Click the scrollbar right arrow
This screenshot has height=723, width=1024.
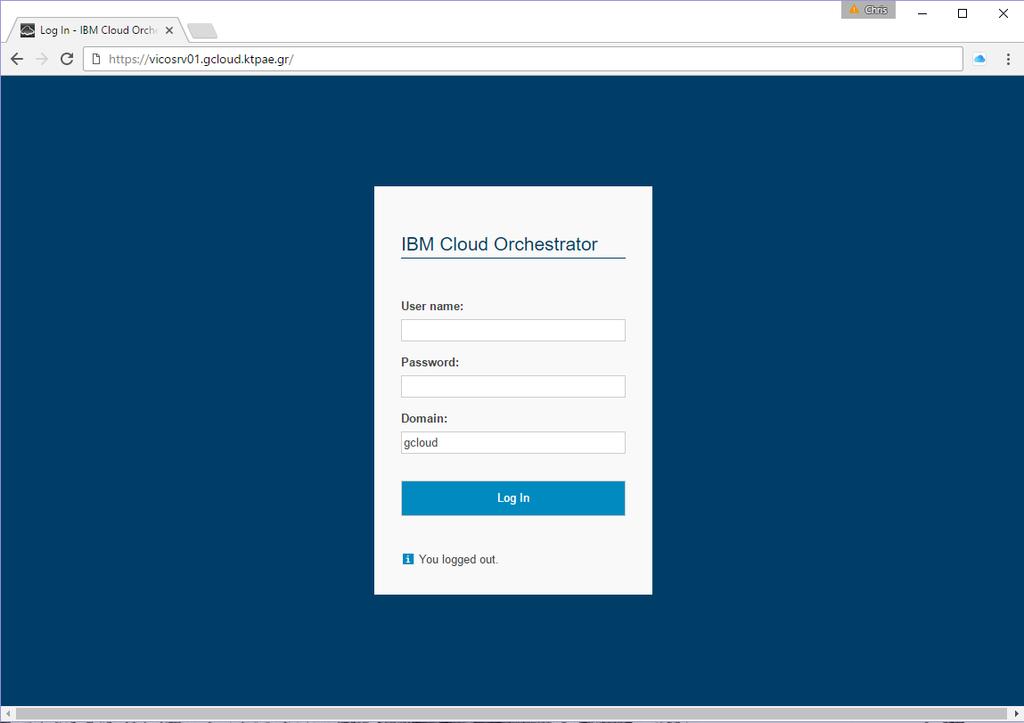pyautogui.click(x=1017, y=714)
